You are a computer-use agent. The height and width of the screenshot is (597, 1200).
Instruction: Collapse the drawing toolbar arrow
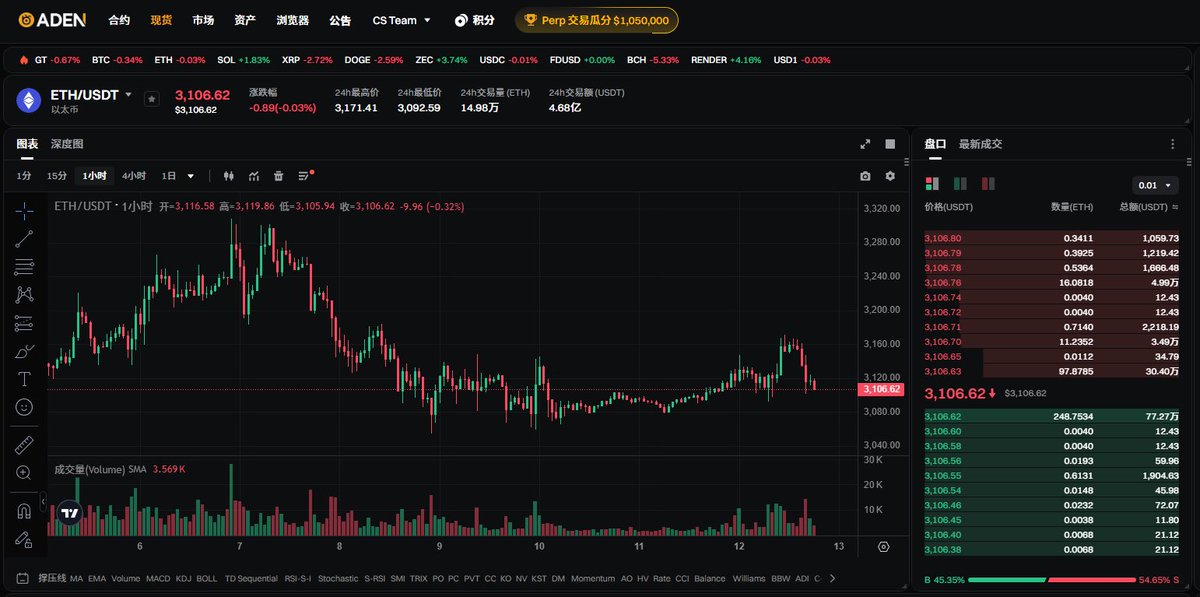pos(42,500)
